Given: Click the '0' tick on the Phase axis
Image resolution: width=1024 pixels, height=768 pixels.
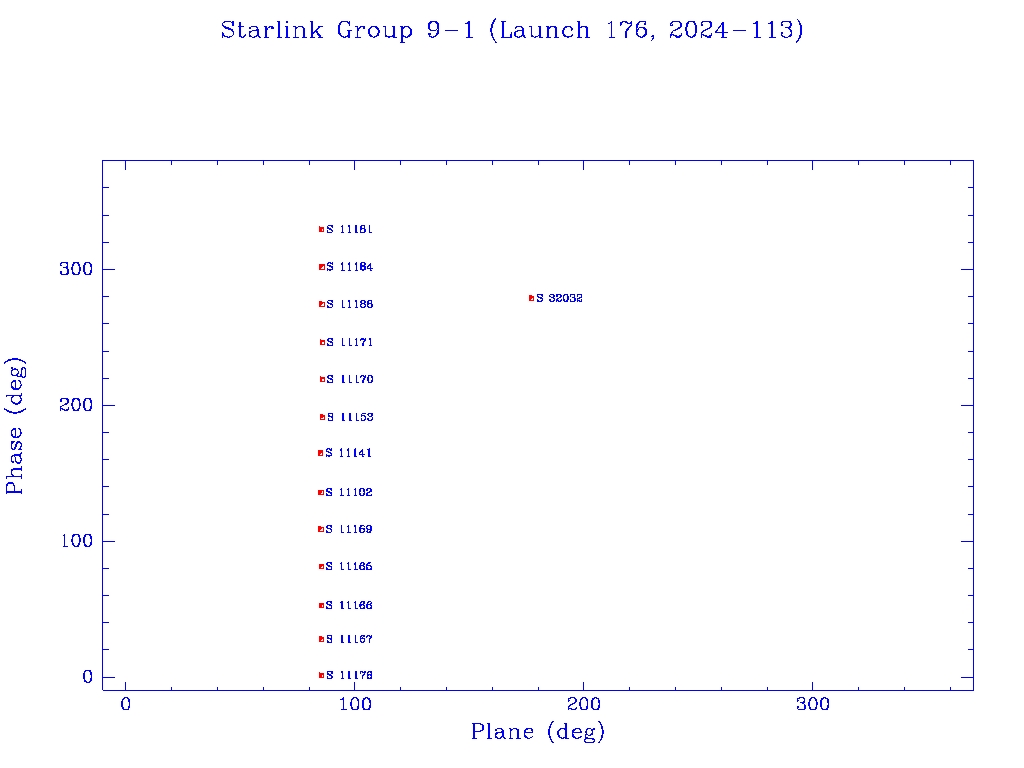Looking at the screenshot, I should (87, 677).
